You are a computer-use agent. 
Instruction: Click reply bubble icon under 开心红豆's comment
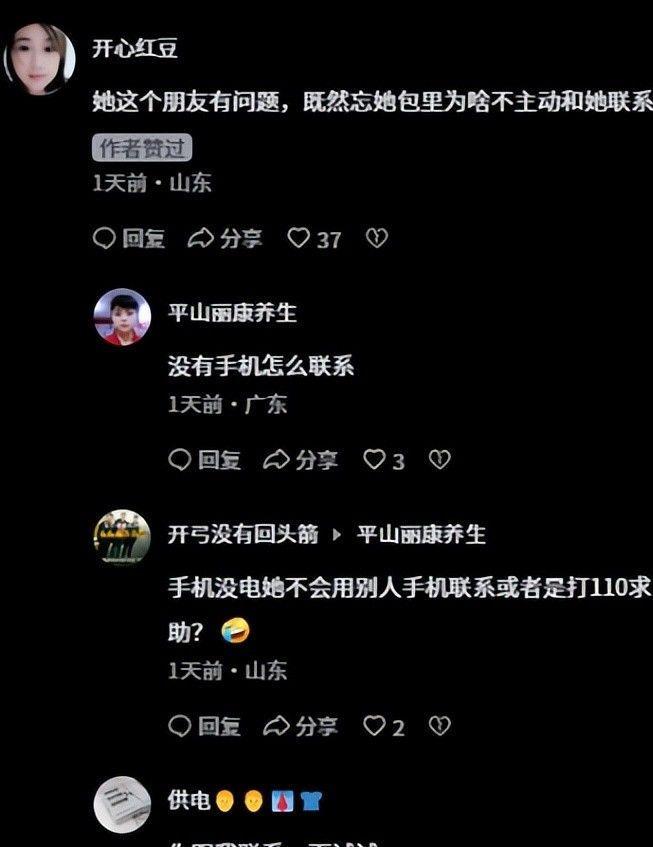[104, 238]
